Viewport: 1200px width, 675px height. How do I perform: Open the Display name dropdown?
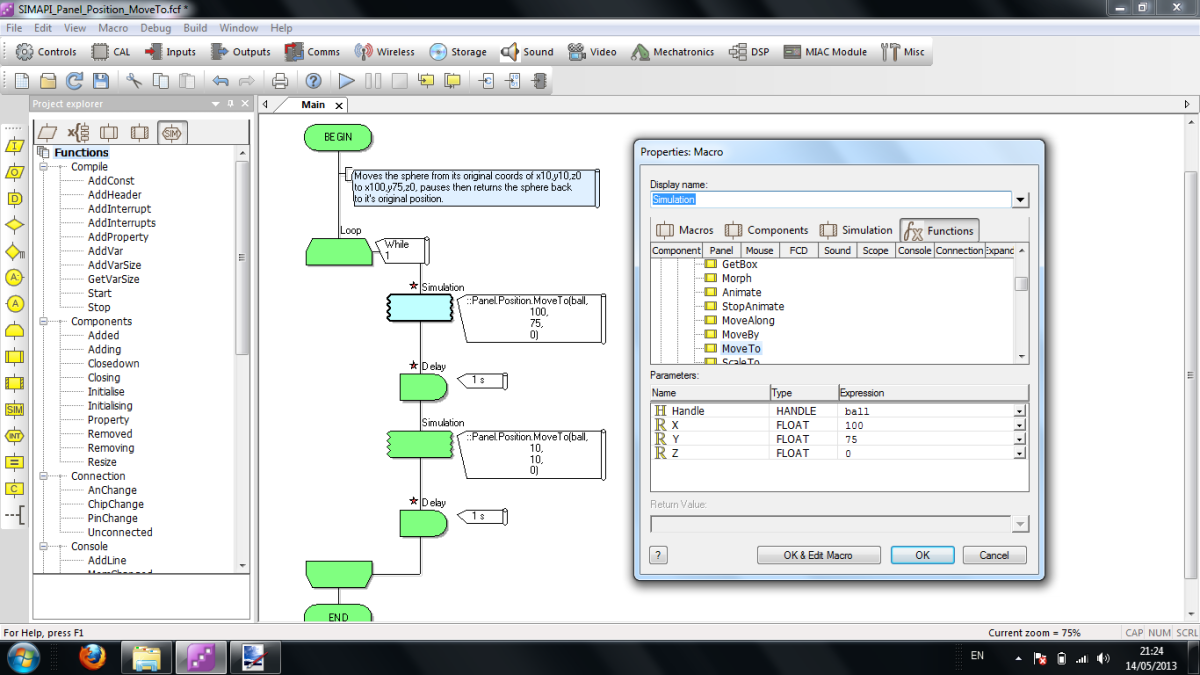(x=1019, y=199)
